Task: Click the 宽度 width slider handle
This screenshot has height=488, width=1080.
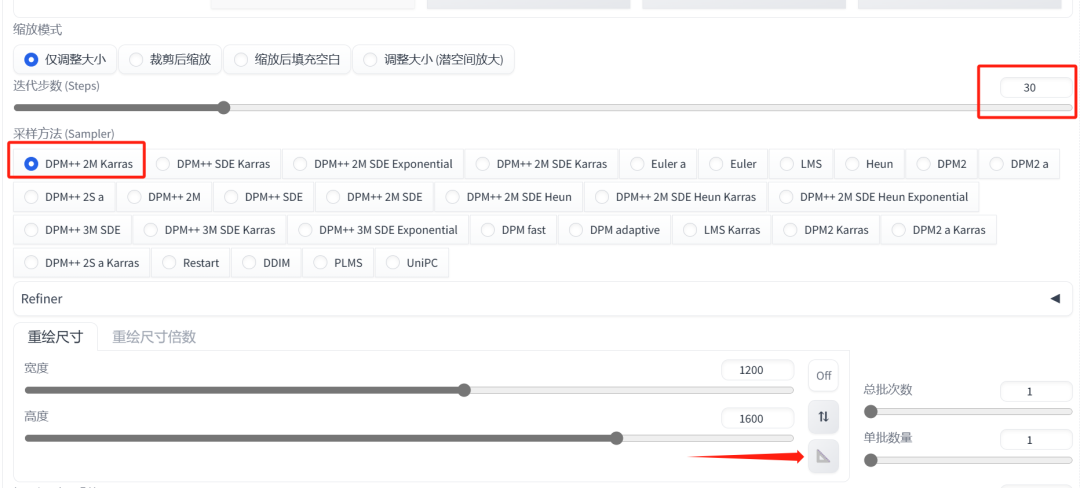Action: (x=464, y=390)
